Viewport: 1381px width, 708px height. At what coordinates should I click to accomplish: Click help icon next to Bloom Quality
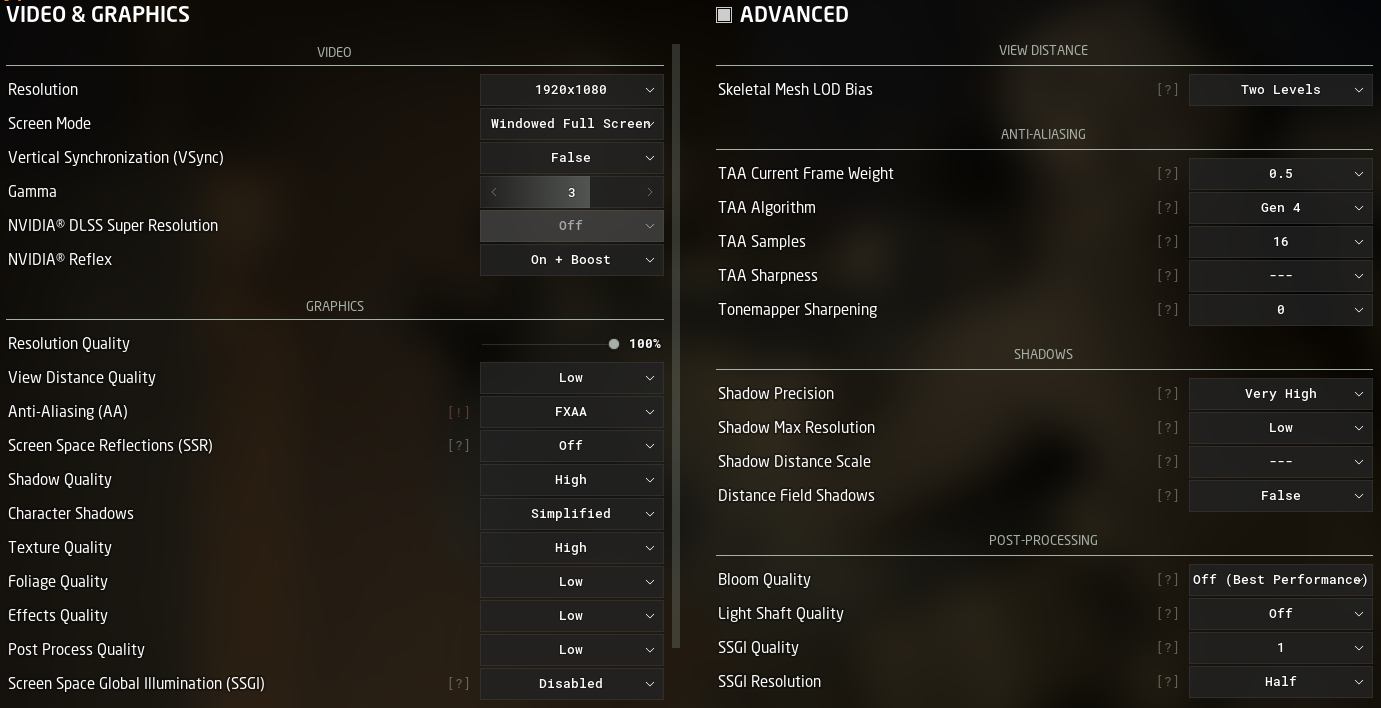(1167, 580)
